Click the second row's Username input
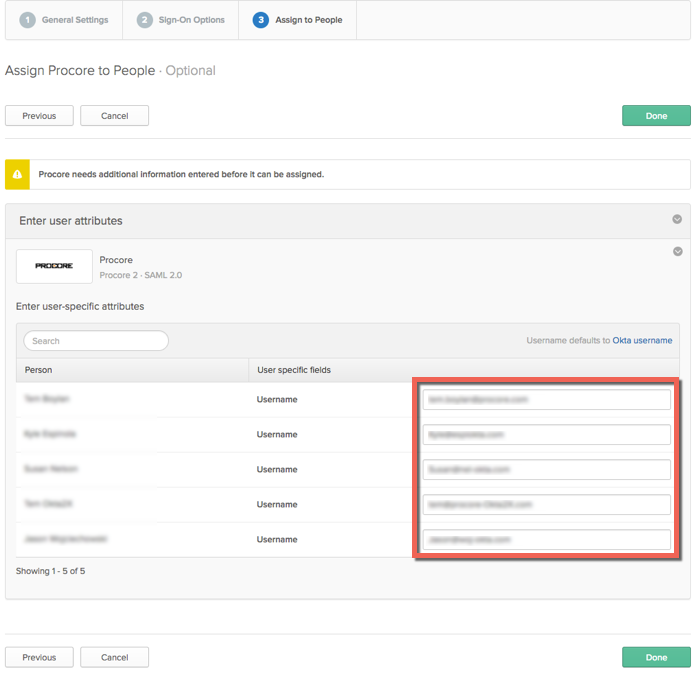This screenshot has height=673, width=700. tap(546, 434)
